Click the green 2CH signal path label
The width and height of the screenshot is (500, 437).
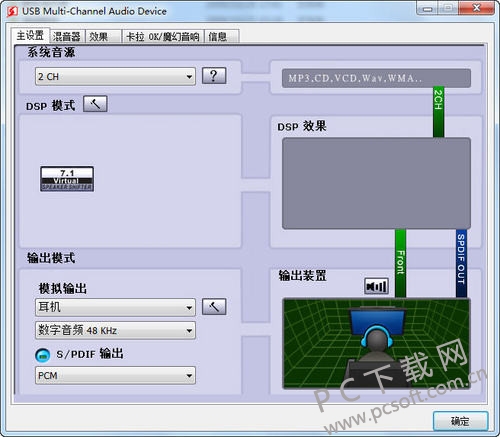pos(438,112)
